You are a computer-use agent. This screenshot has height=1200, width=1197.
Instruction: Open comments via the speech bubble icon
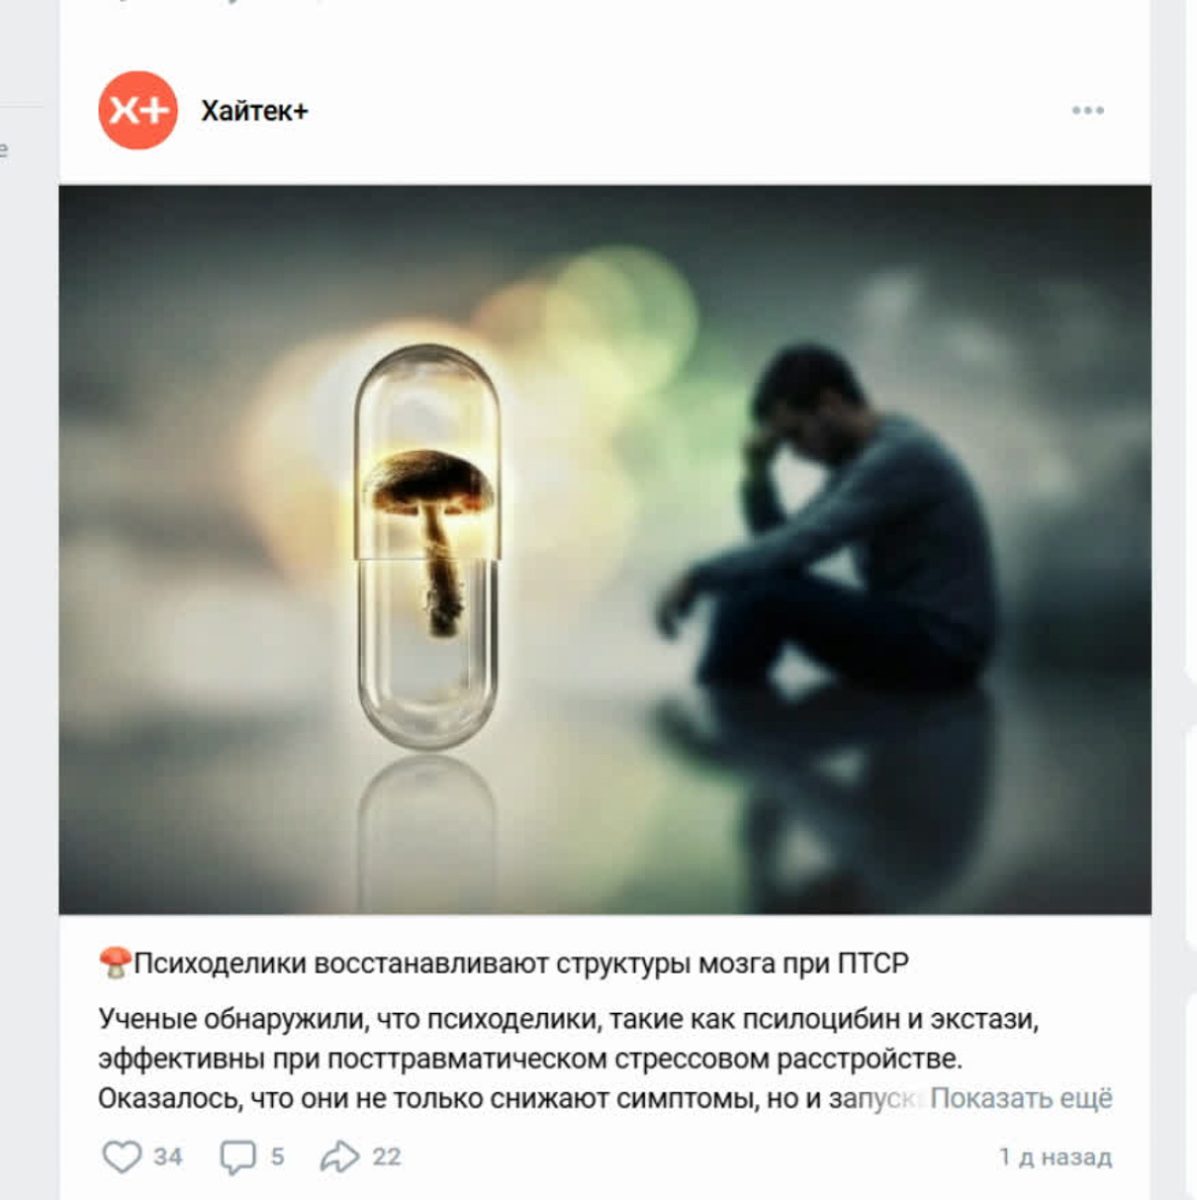238,1157
